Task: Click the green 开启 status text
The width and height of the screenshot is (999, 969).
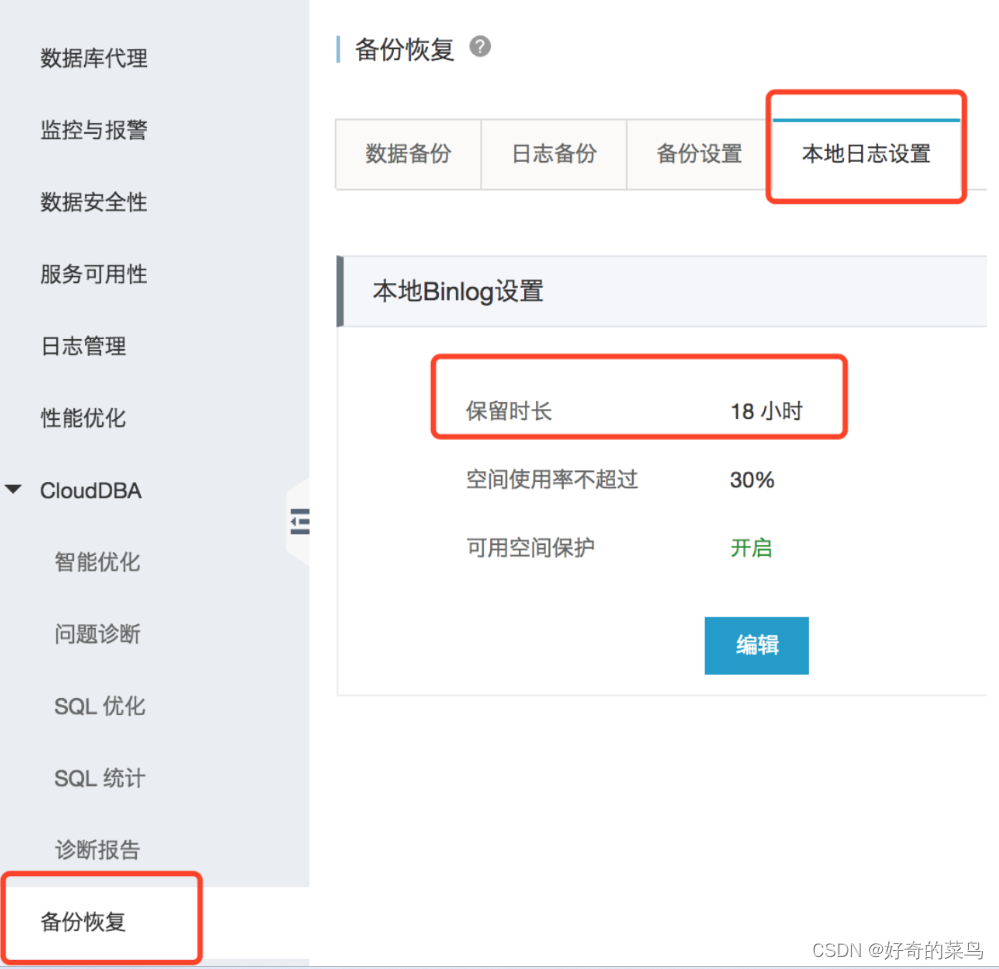Action: pyautogui.click(x=751, y=548)
